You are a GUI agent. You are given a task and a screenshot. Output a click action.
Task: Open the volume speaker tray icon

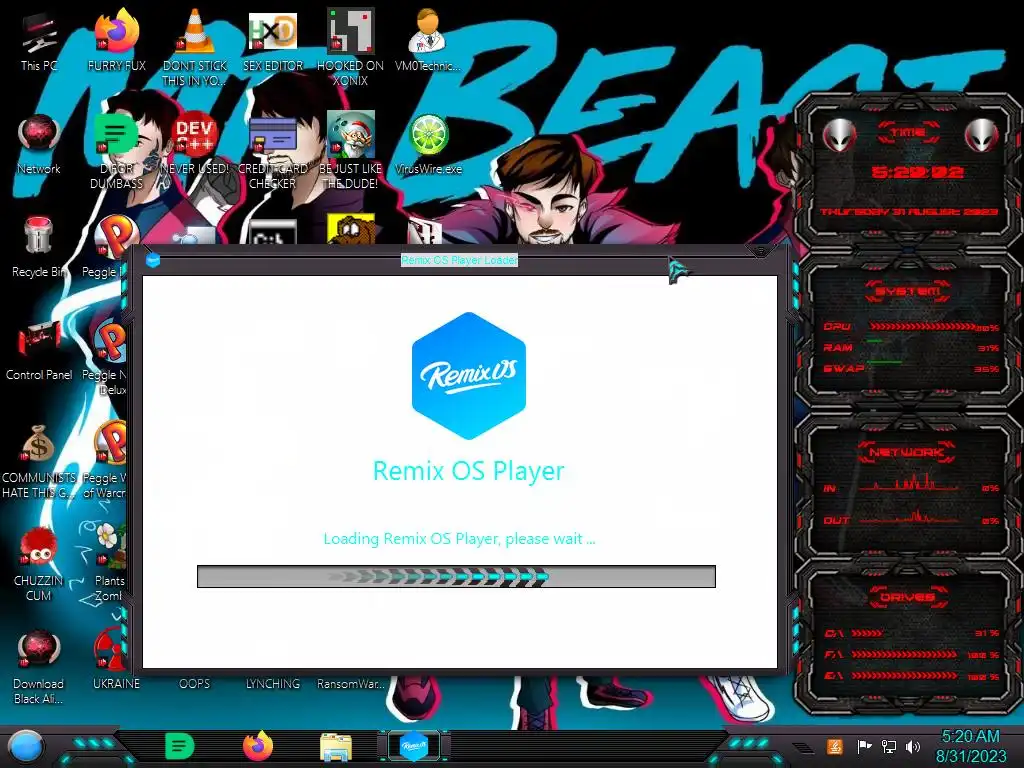tap(913, 746)
